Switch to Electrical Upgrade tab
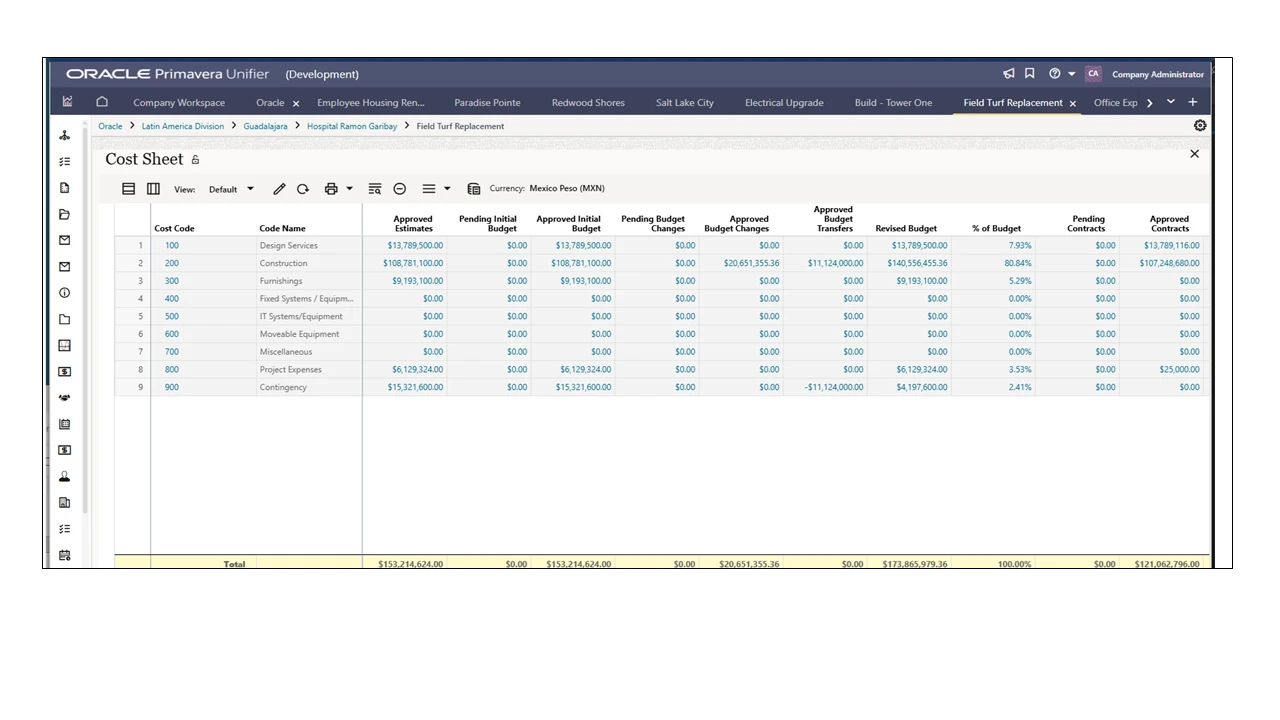 point(784,103)
